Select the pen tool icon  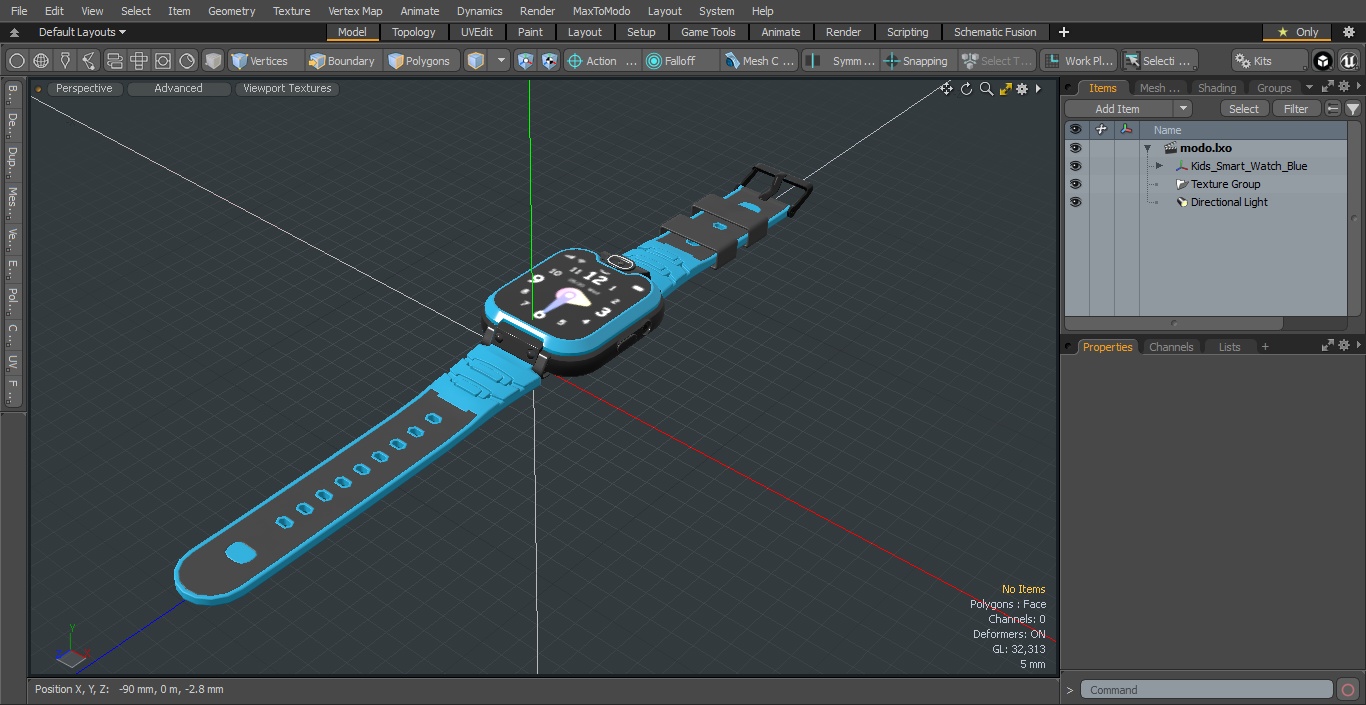click(65, 61)
